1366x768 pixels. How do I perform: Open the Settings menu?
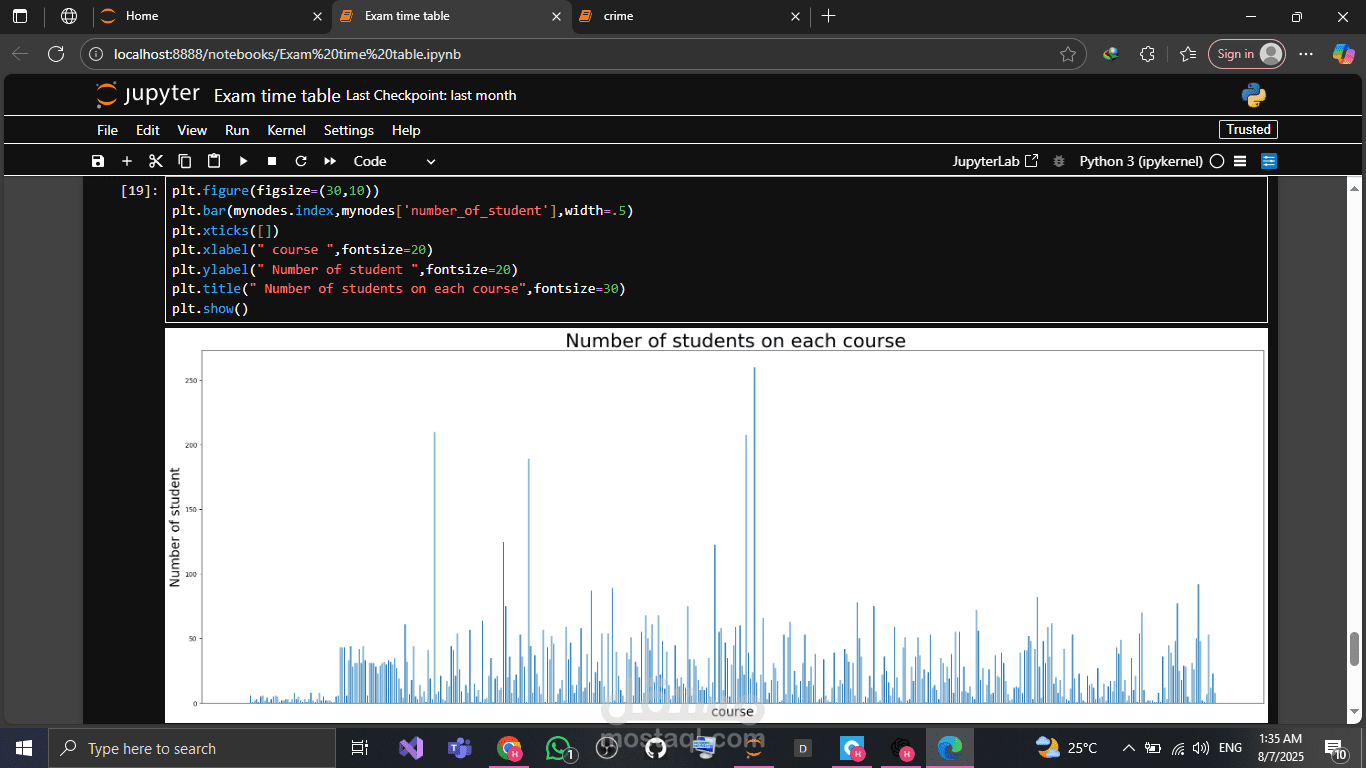coord(349,130)
